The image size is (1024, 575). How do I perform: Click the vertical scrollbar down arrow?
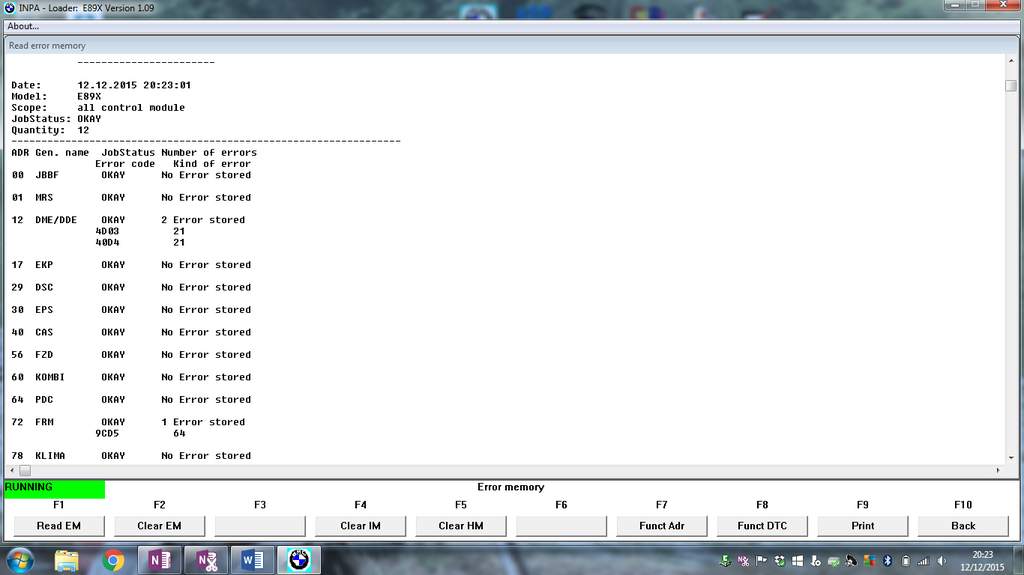pyautogui.click(x=1011, y=458)
